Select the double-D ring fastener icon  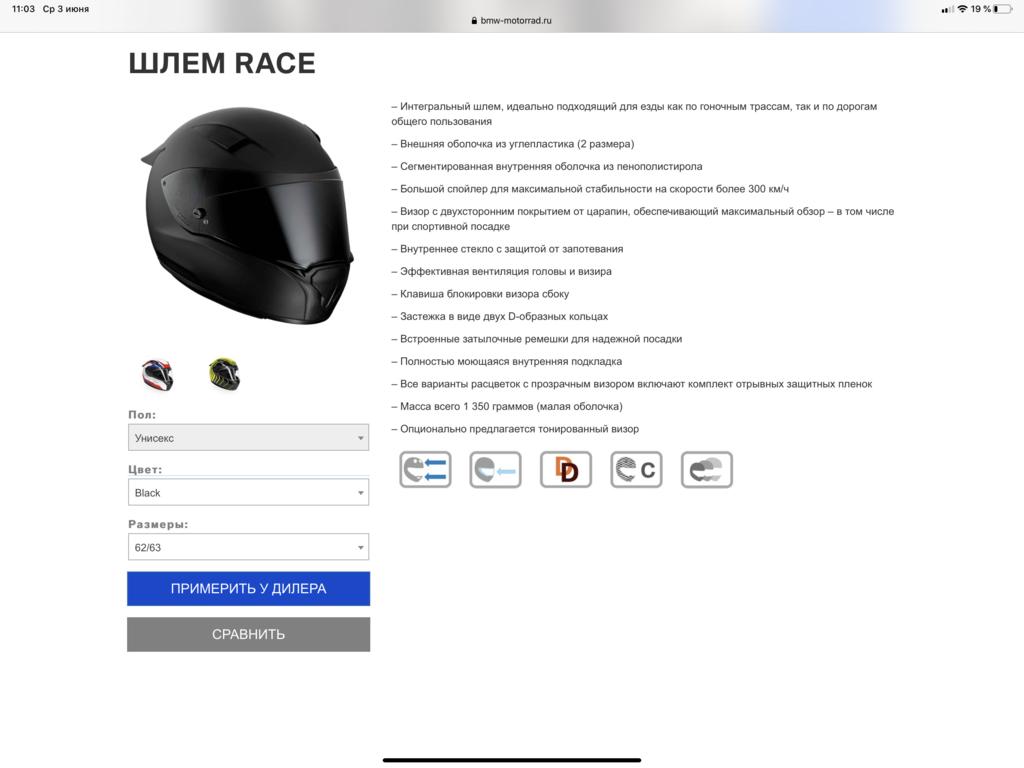tap(566, 470)
